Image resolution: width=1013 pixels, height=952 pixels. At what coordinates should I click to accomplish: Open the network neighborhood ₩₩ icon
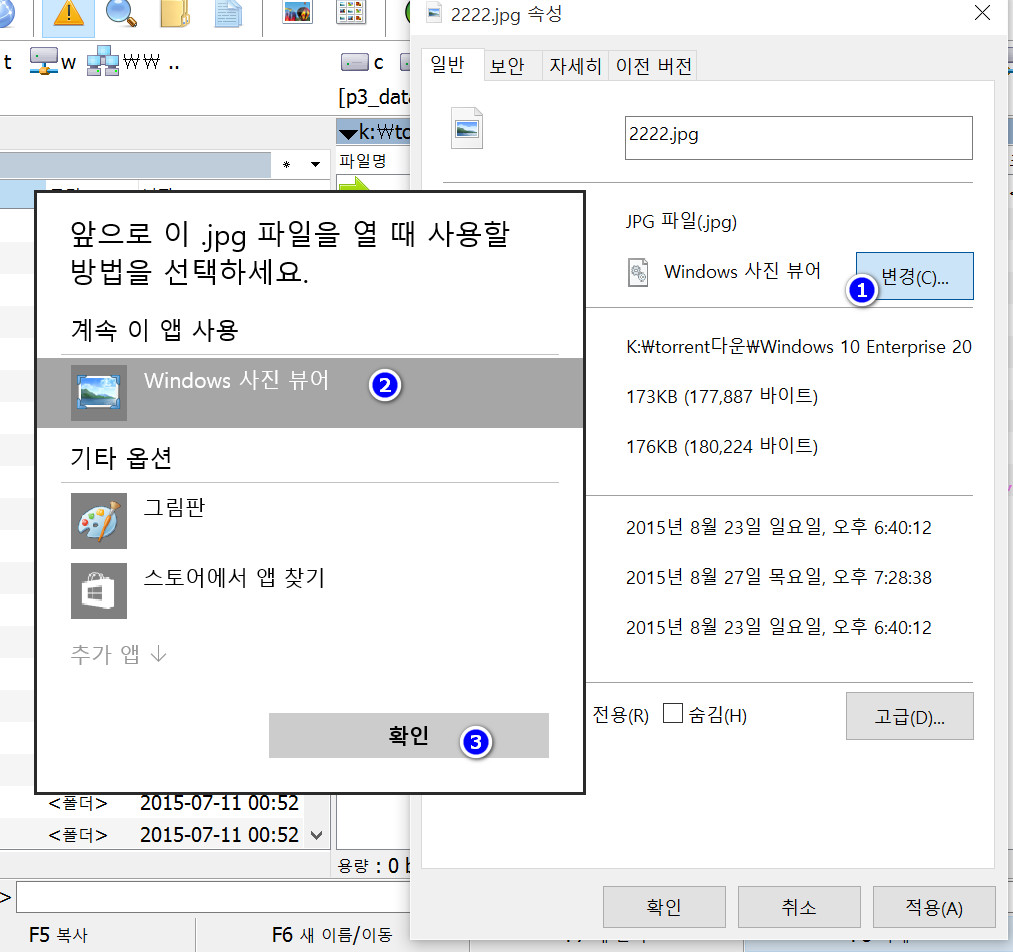coord(123,61)
